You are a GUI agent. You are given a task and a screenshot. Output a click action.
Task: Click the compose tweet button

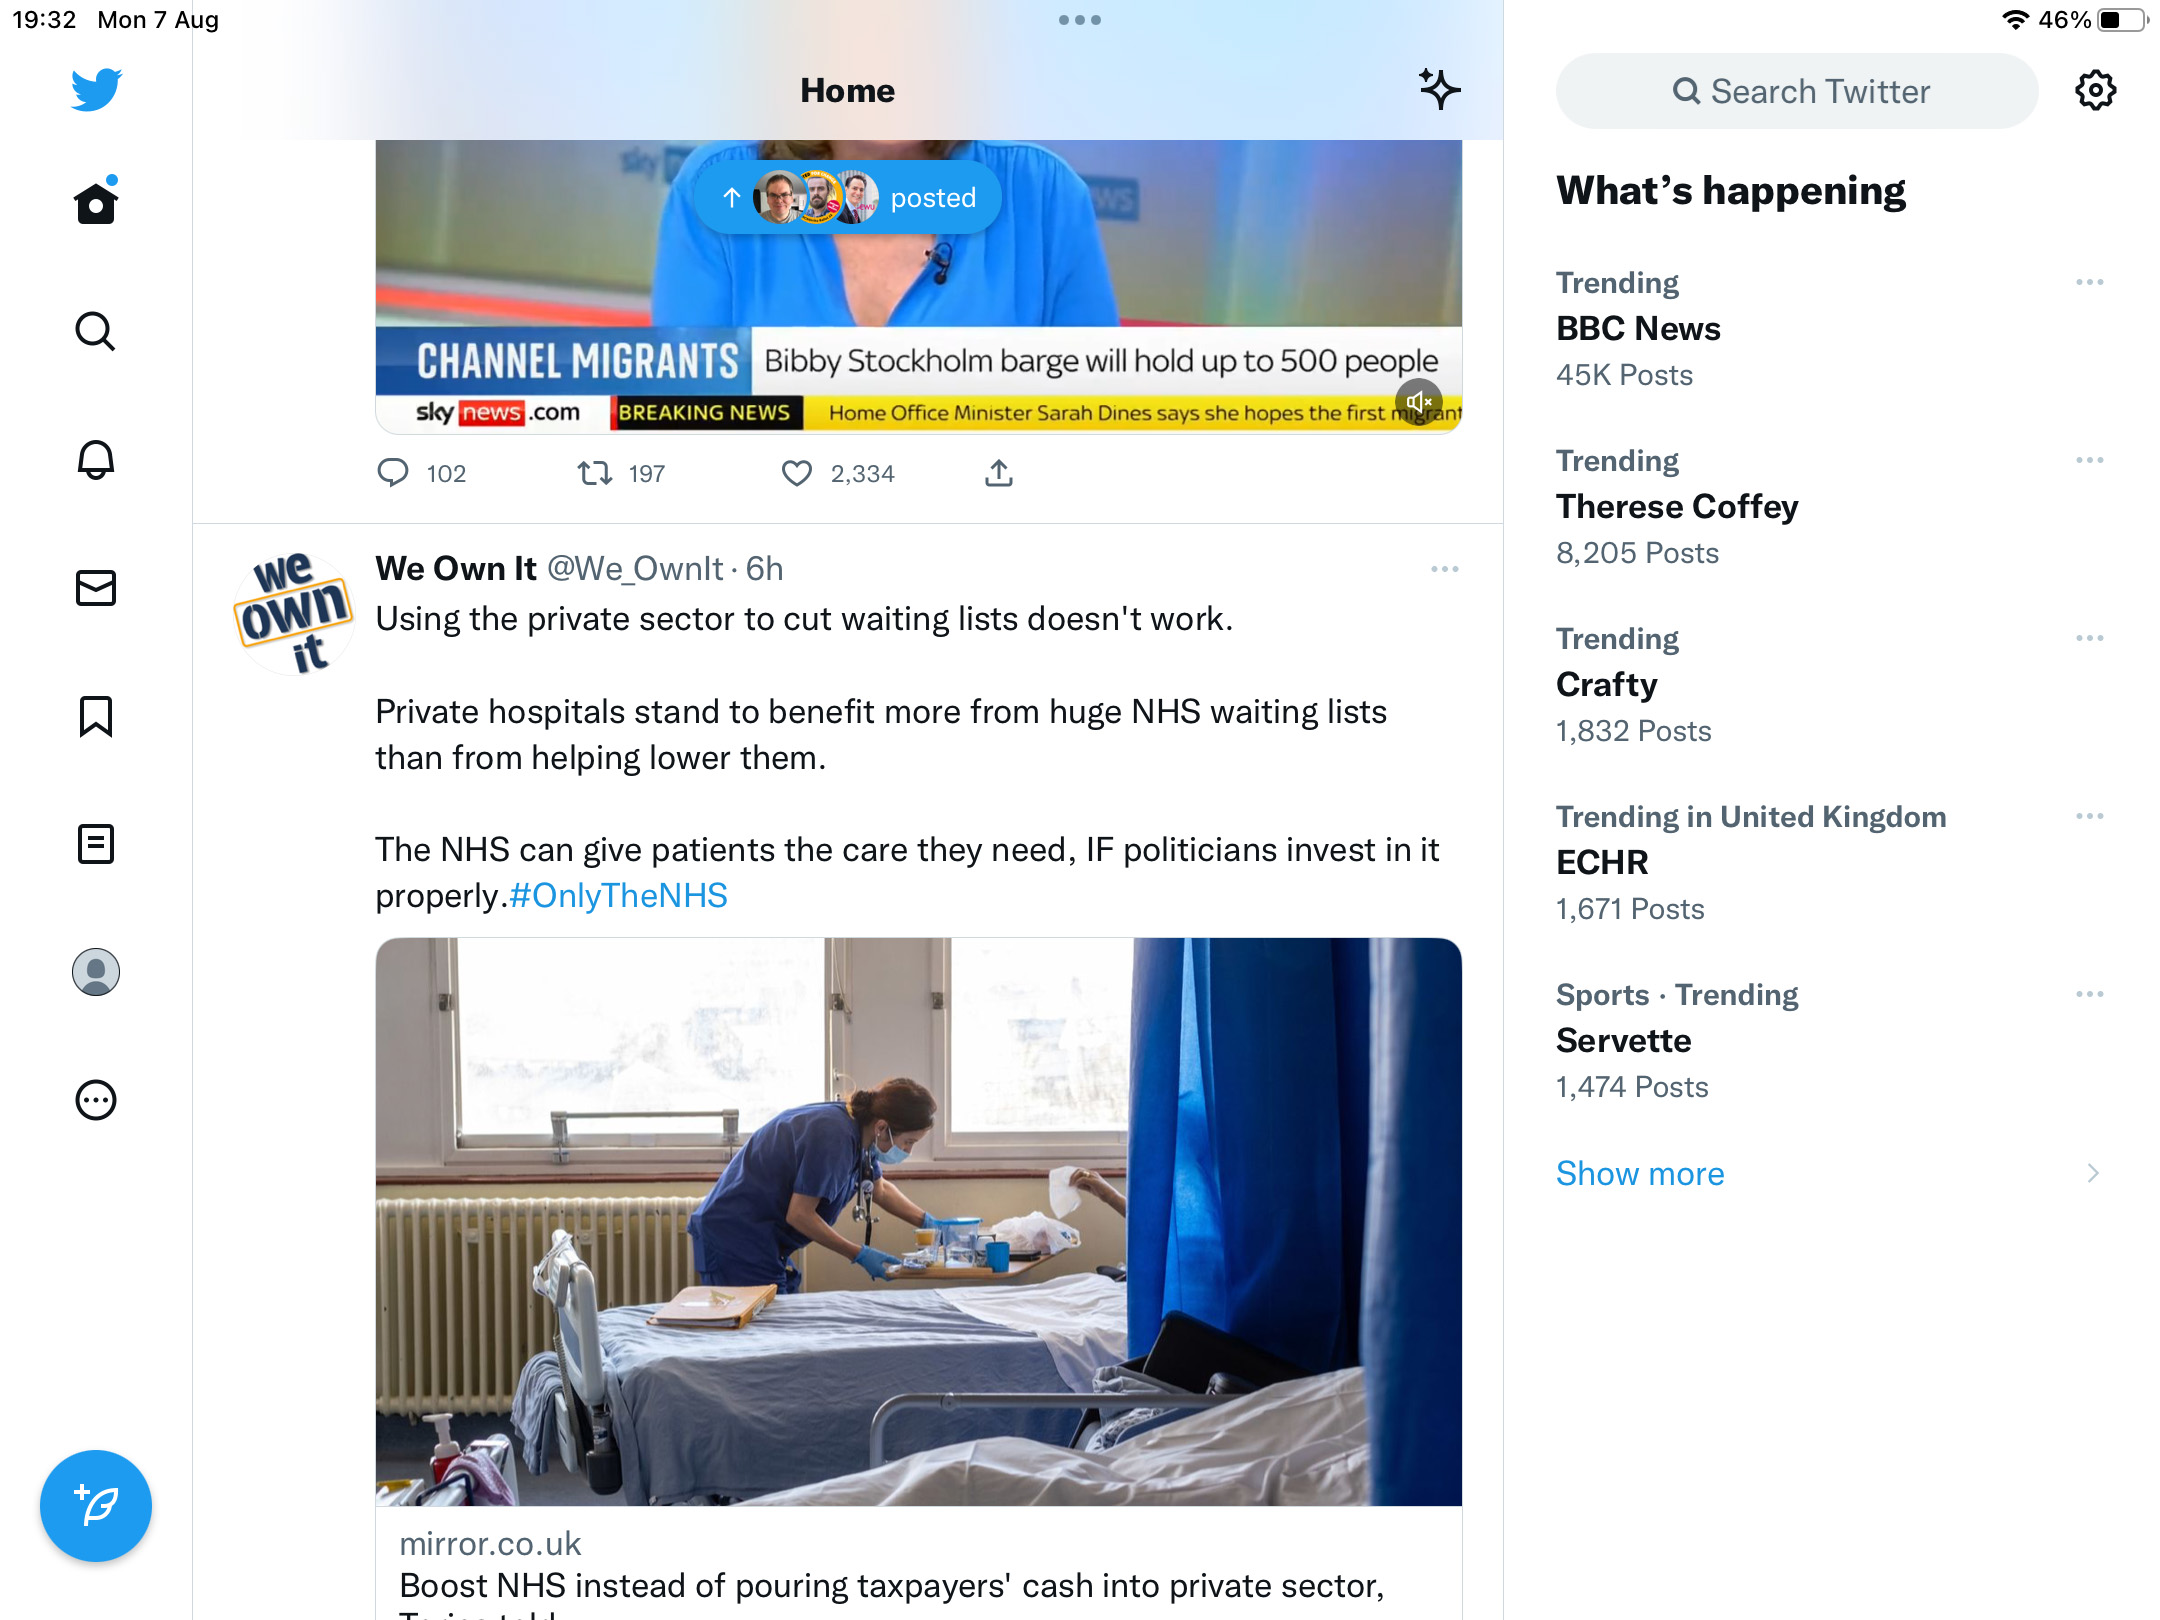tap(96, 1506)
